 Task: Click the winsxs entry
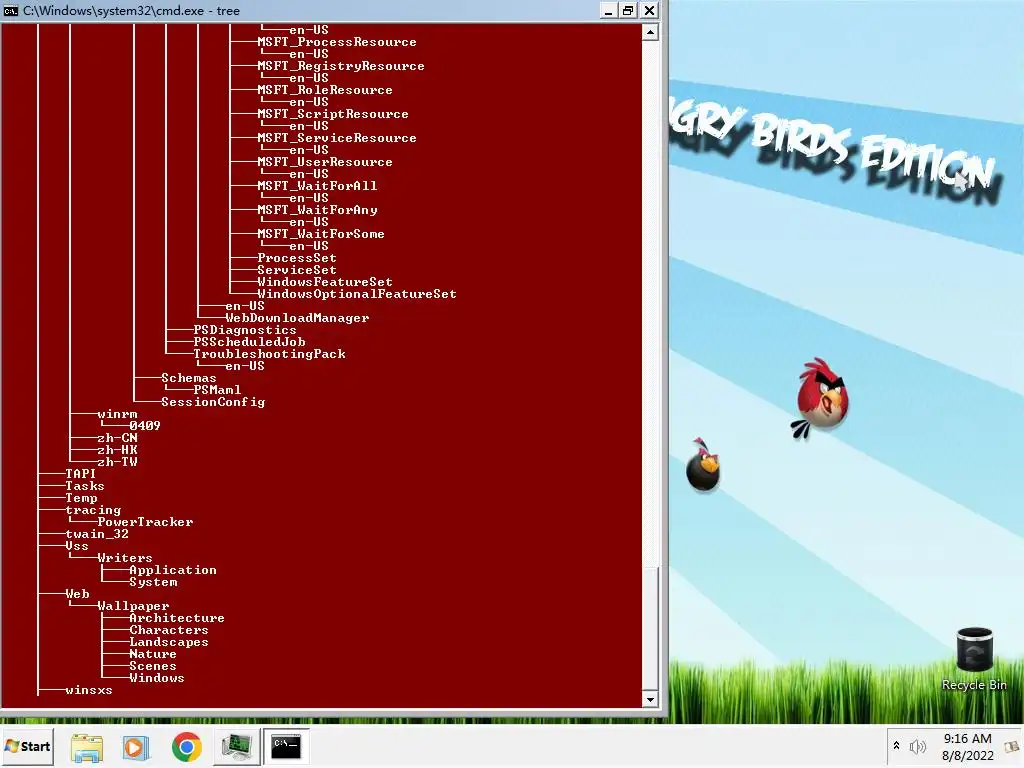point(89,690)
